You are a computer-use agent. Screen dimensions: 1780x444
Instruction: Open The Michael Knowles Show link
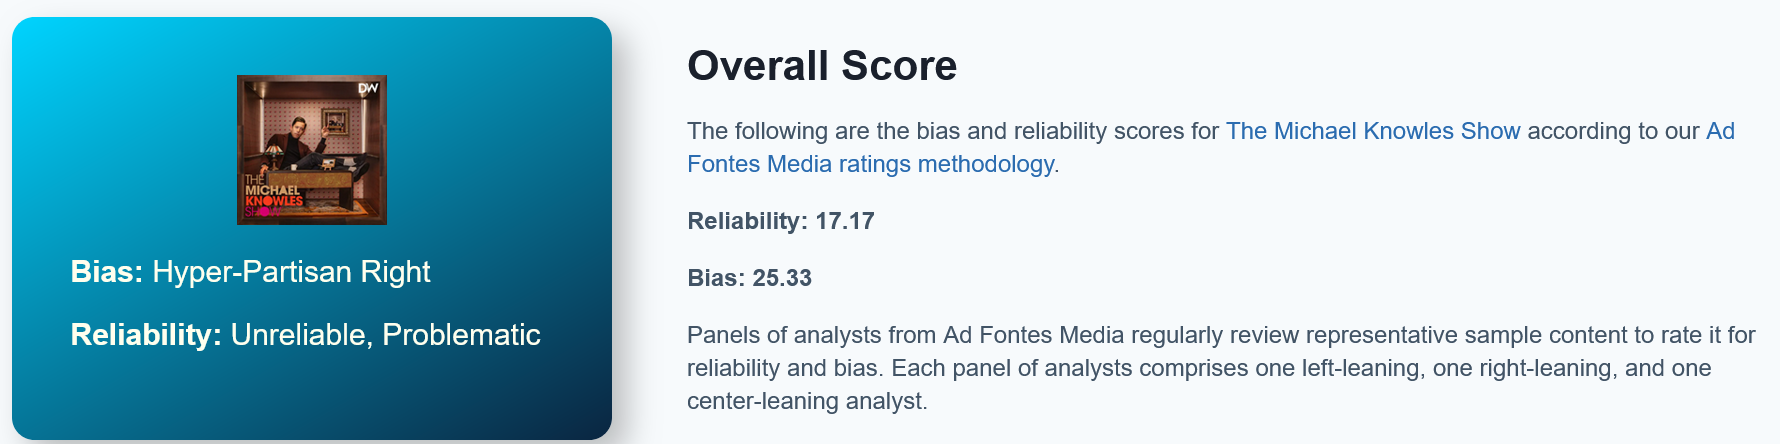tap(1372, 131)
